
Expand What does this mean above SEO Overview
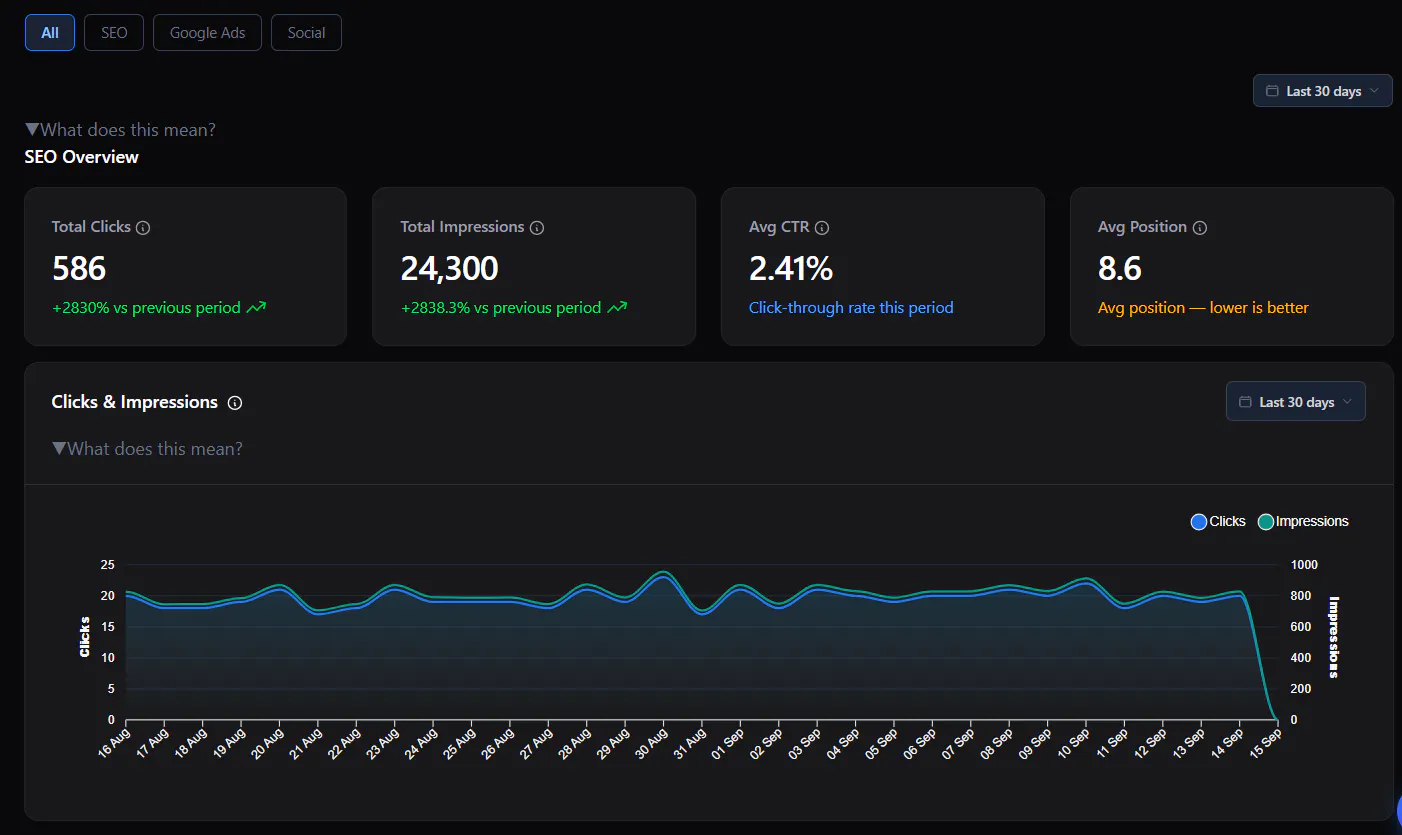pos(120,130)
